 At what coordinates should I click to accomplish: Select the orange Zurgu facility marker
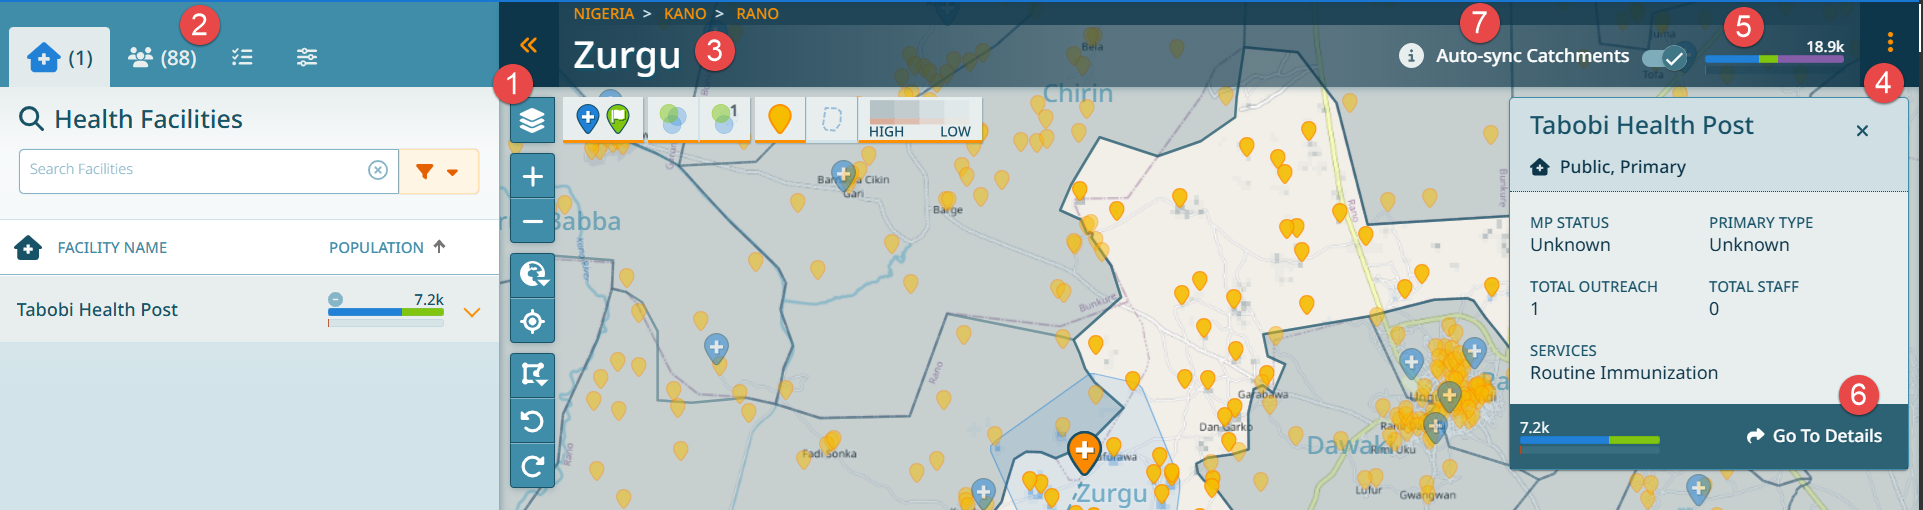[x=1084, y=452]
